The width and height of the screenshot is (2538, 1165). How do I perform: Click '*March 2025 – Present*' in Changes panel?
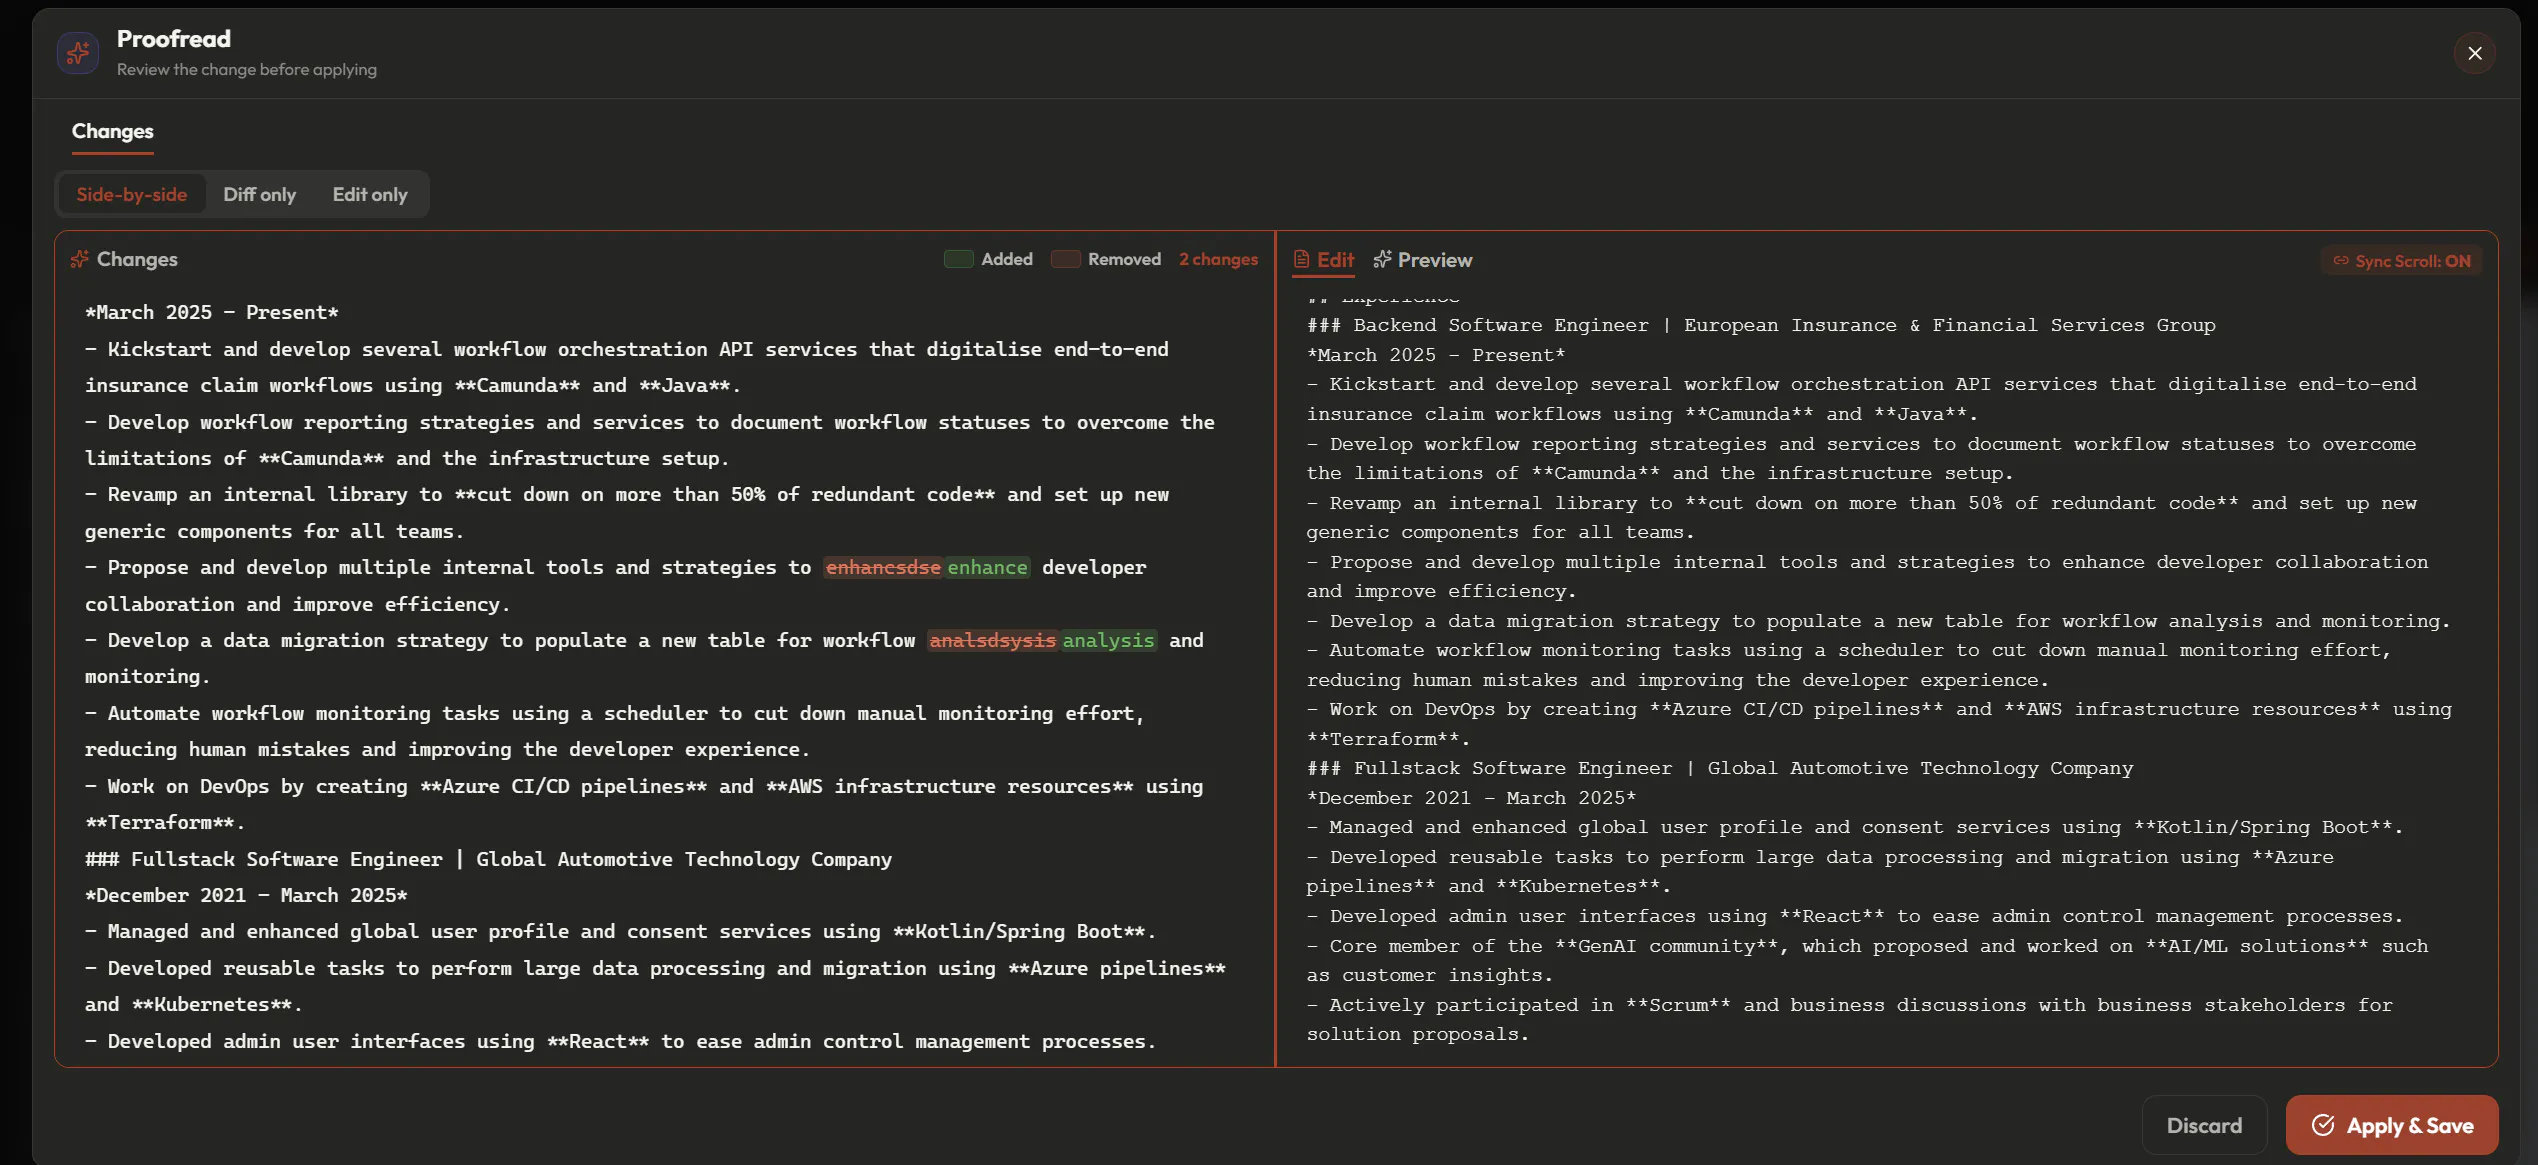pyautogui.click(x=212, y=312)
